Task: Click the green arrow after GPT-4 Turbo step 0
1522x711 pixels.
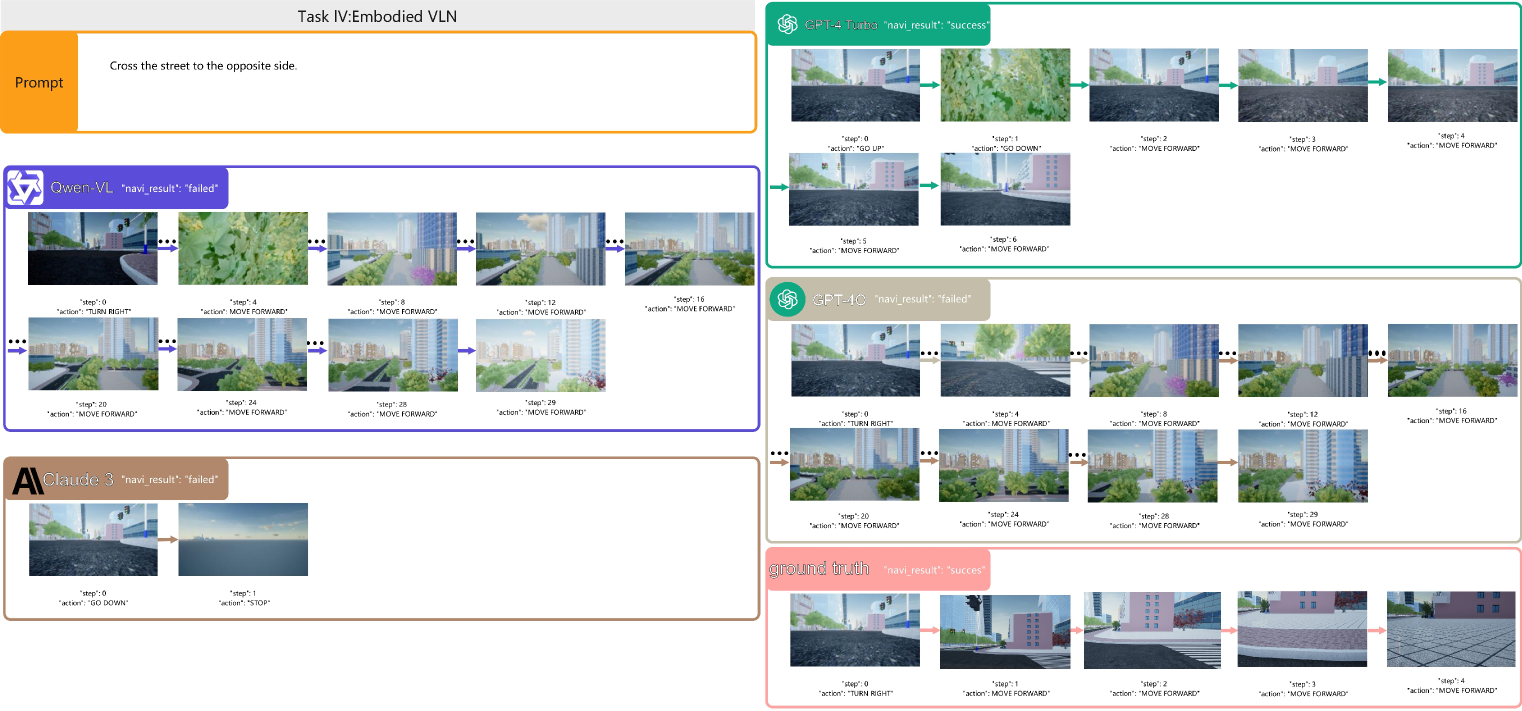Action: pos(930,86)
